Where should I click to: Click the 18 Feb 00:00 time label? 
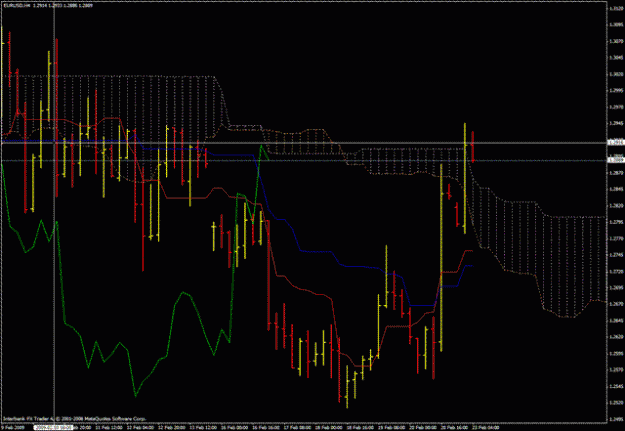pyautogui.click(x=327, y=427)
